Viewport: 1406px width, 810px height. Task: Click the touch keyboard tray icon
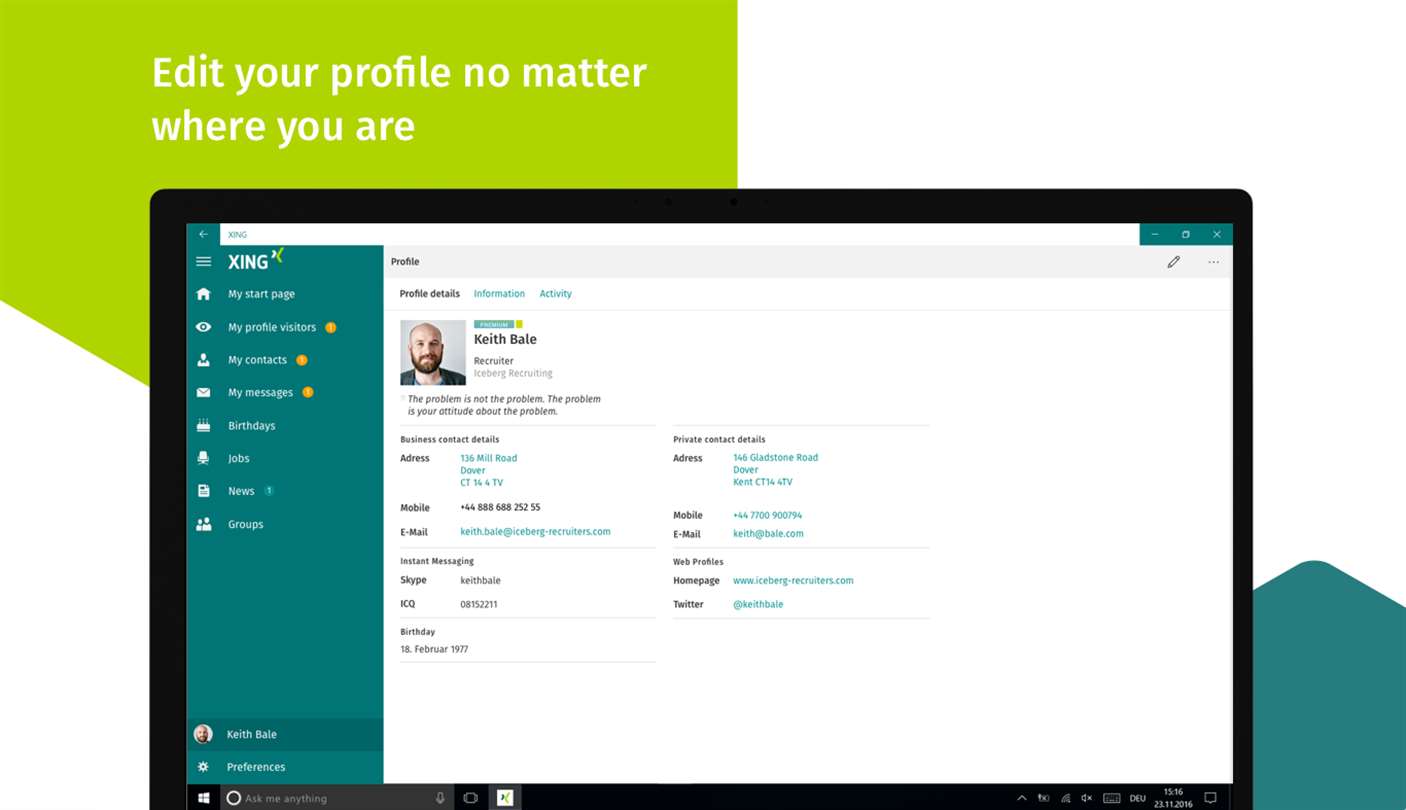point(1111,798)
